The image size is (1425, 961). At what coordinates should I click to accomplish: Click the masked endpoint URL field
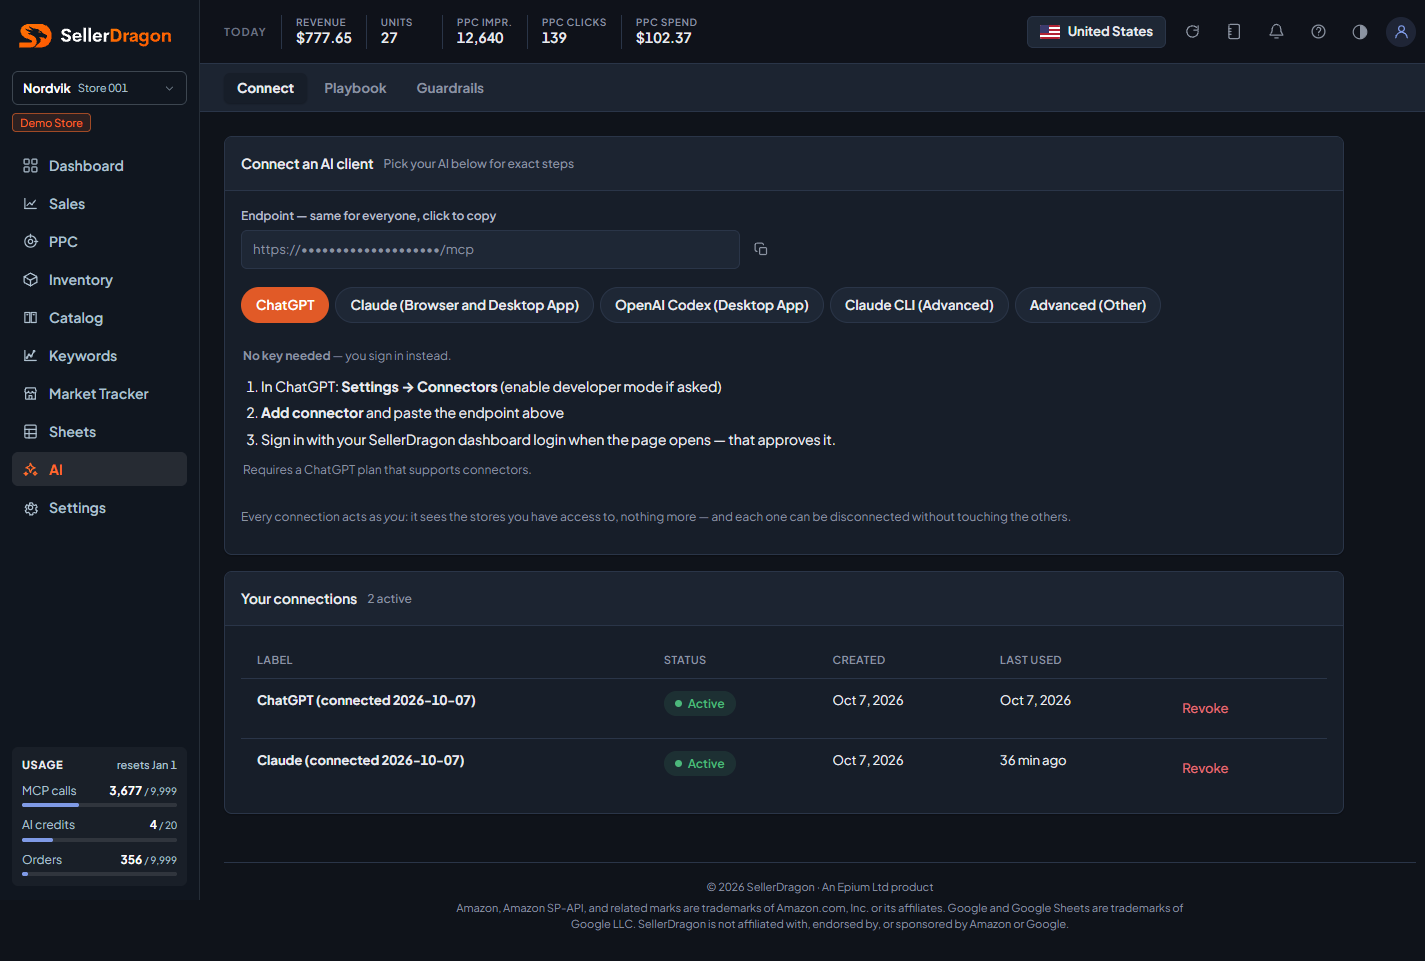[x=490, y=249]
